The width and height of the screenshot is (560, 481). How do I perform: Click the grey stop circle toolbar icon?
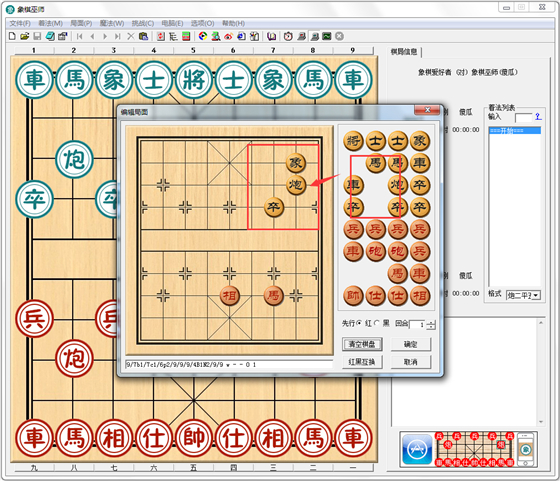tap(340, 36)
